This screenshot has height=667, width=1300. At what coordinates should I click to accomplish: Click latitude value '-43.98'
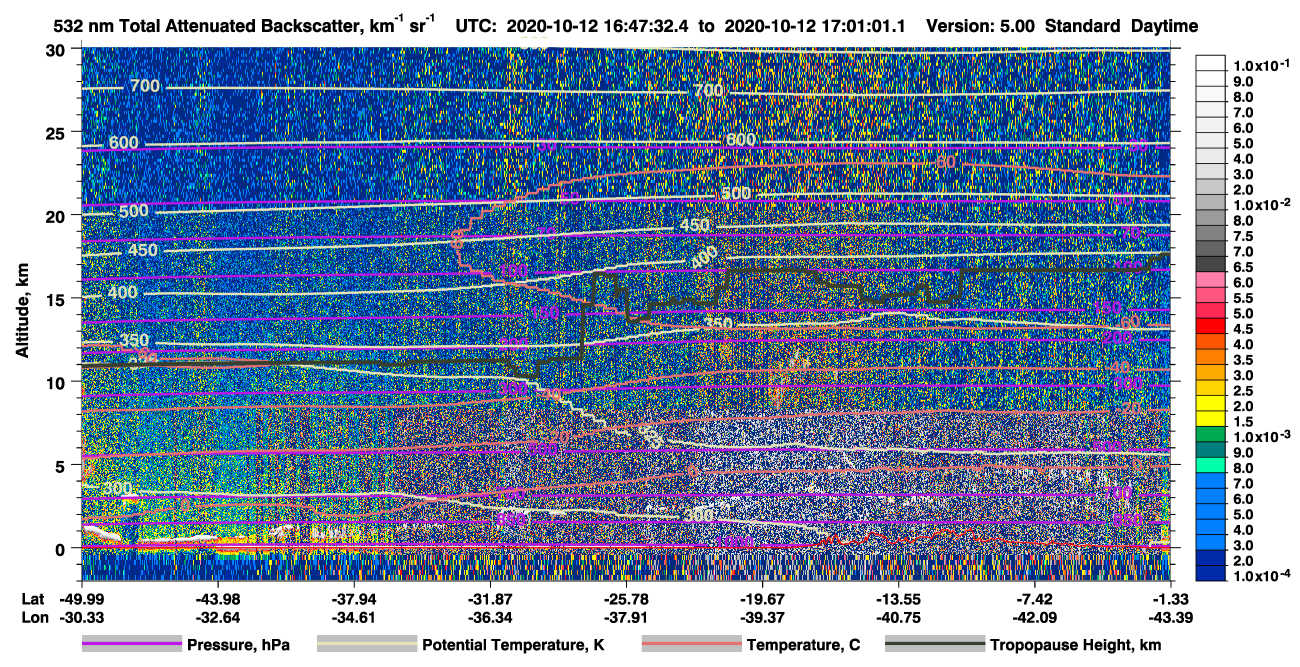217,599
